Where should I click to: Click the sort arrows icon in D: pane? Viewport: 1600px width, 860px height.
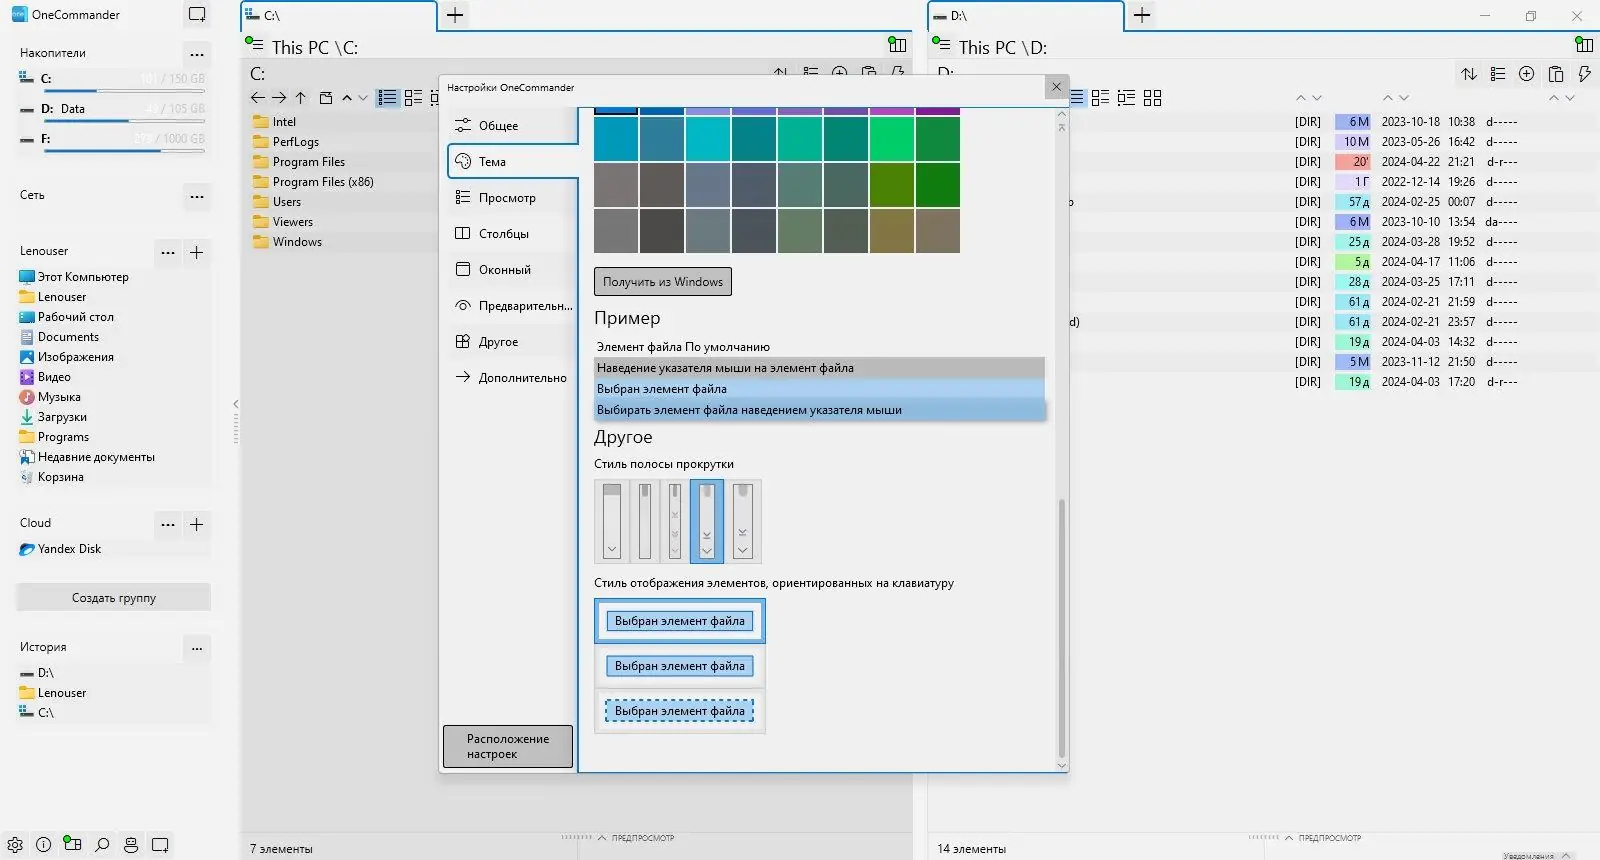coord(1468,74)
